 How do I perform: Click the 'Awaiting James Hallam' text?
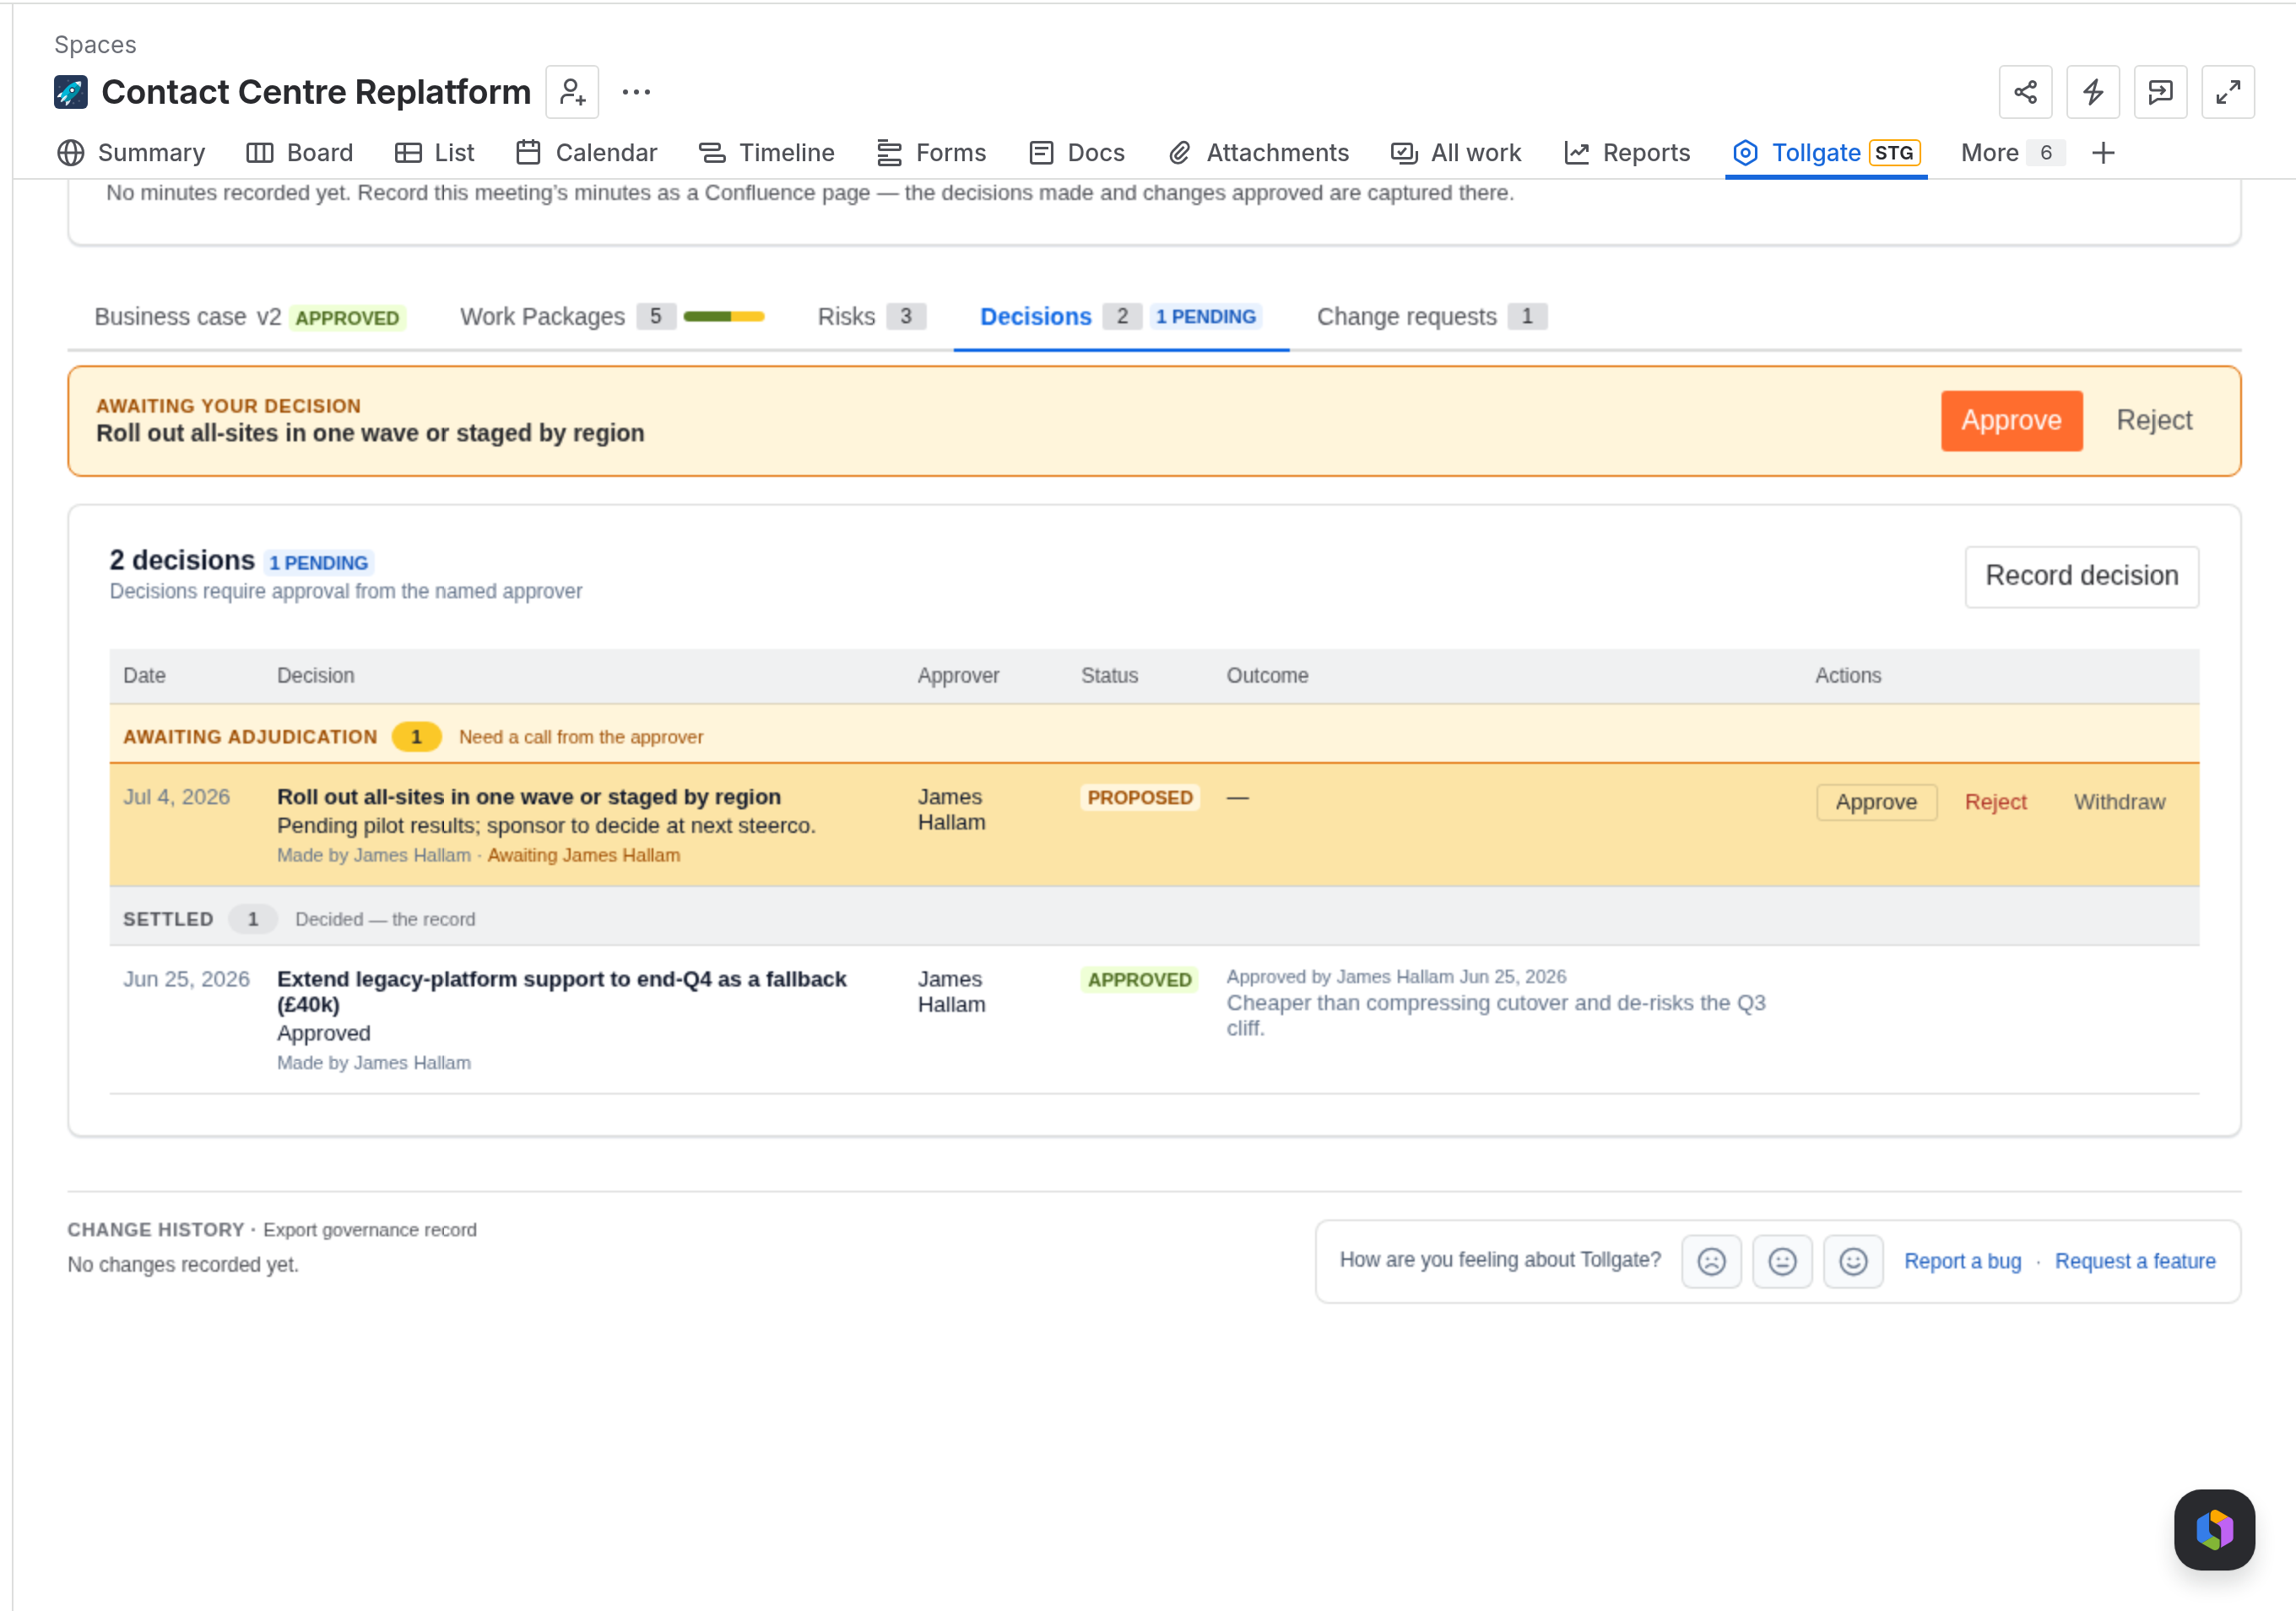[x=583, y=855]
